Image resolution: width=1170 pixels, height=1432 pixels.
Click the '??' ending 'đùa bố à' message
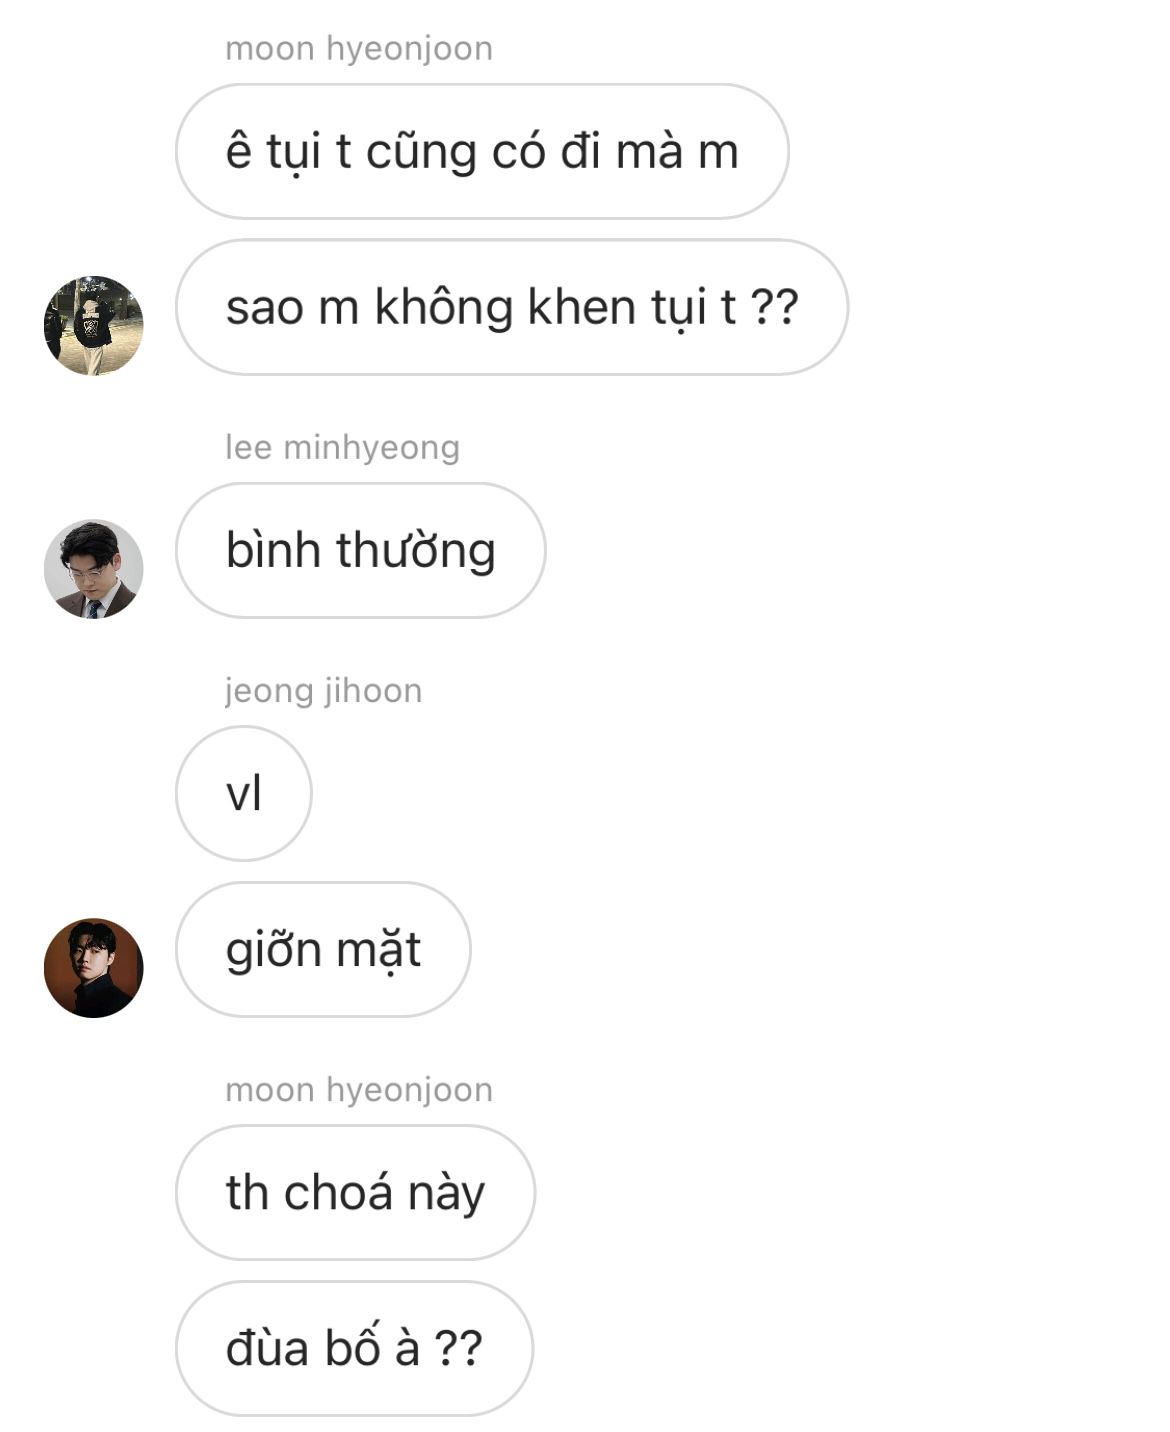[459, 1349]
